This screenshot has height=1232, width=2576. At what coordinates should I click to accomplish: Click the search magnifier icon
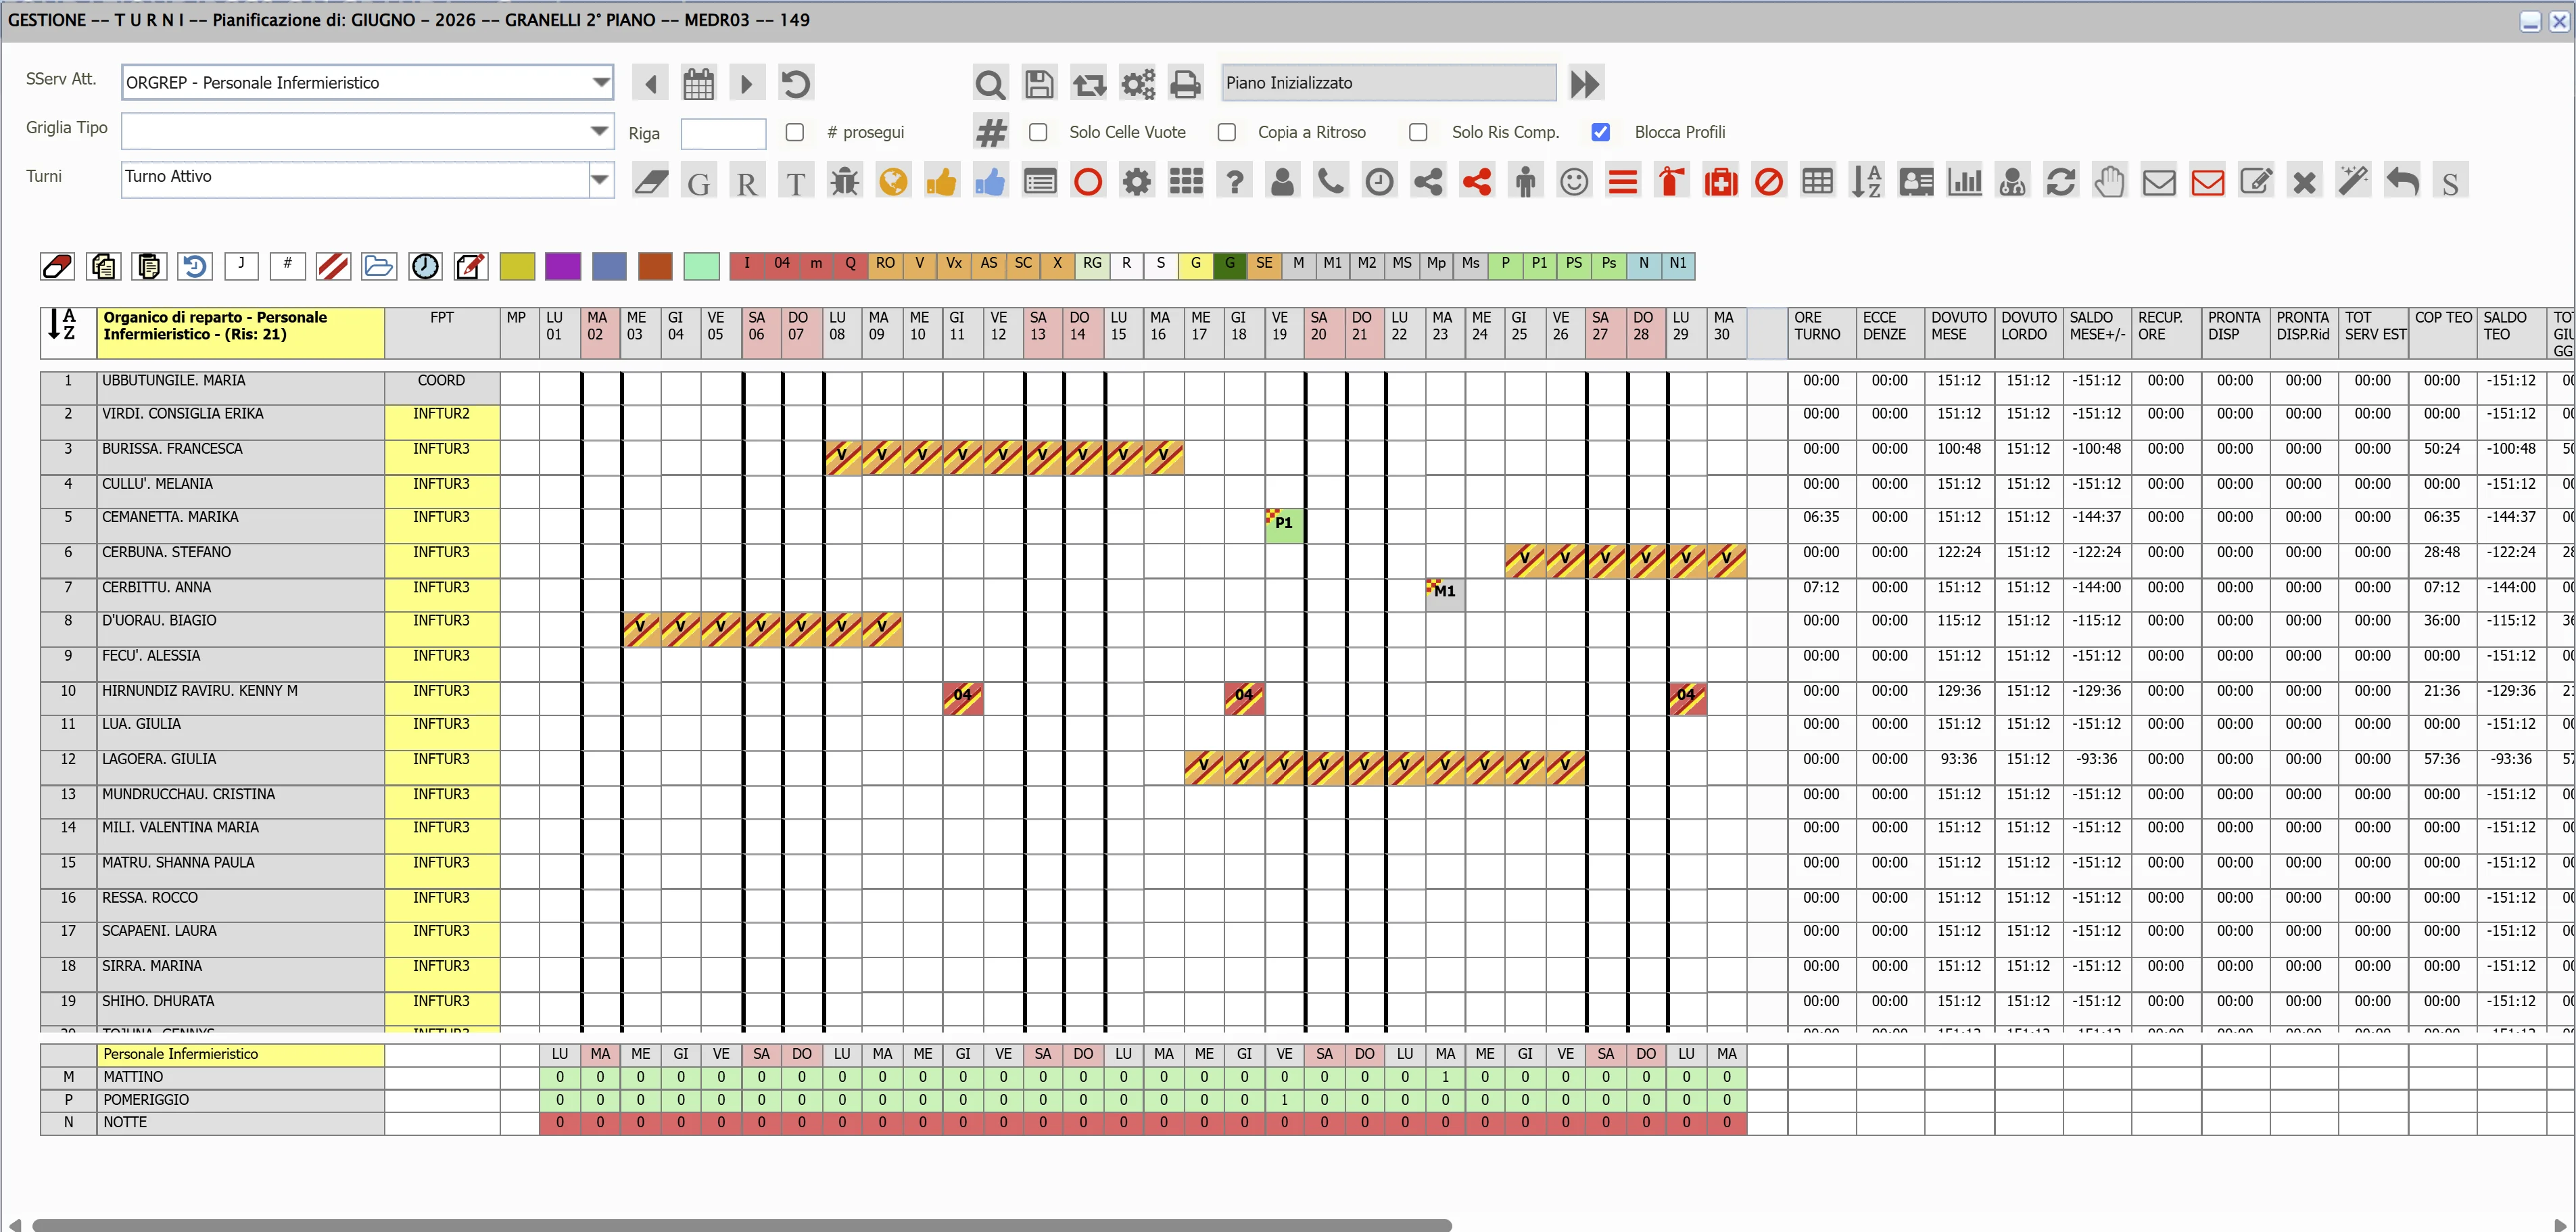click(x=989, y=84)
